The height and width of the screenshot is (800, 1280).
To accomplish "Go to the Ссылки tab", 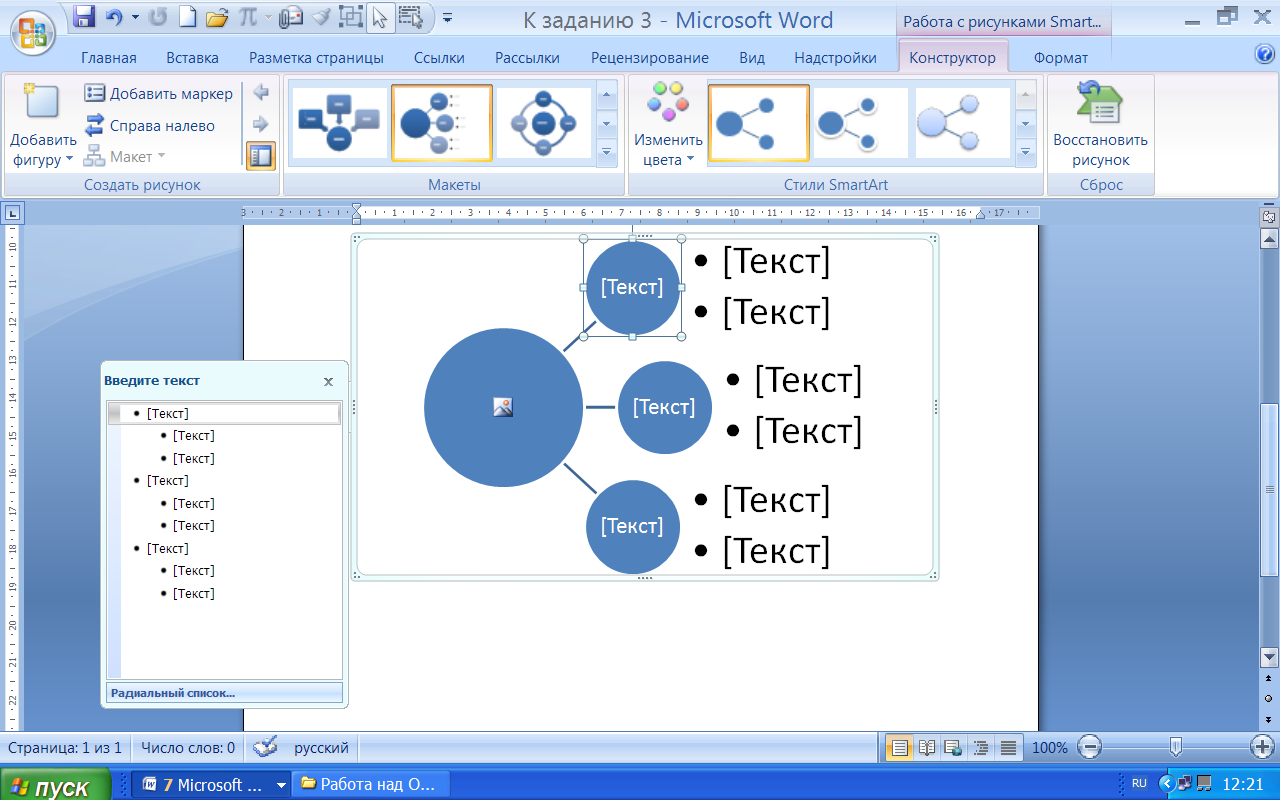I will tap(438, 58).
